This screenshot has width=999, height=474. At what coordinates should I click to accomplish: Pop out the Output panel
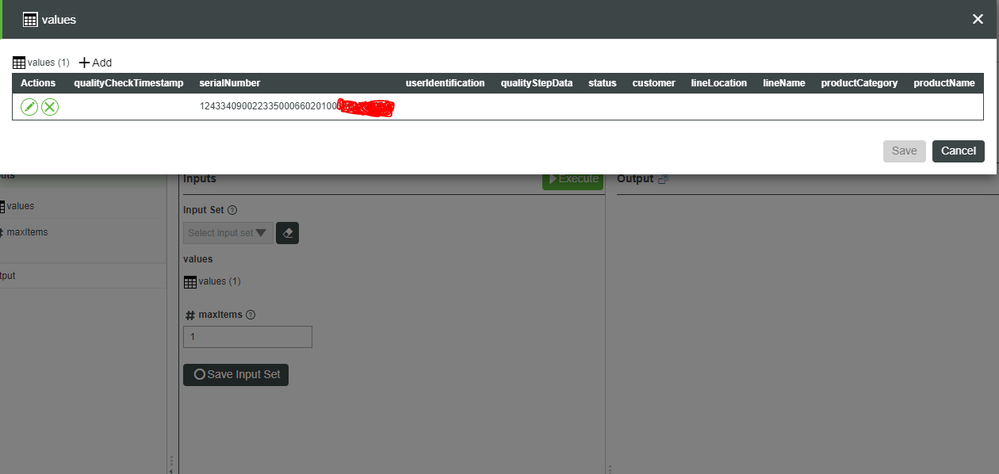pyautogui.click(x=663, y=180)
